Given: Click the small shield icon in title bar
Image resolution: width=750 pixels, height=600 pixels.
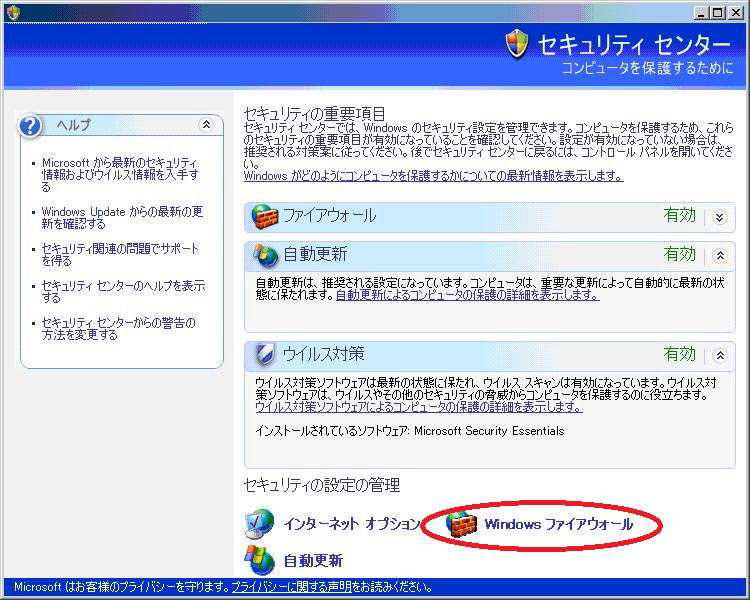Looking at the screenshot, I should [x=13, y=12].
